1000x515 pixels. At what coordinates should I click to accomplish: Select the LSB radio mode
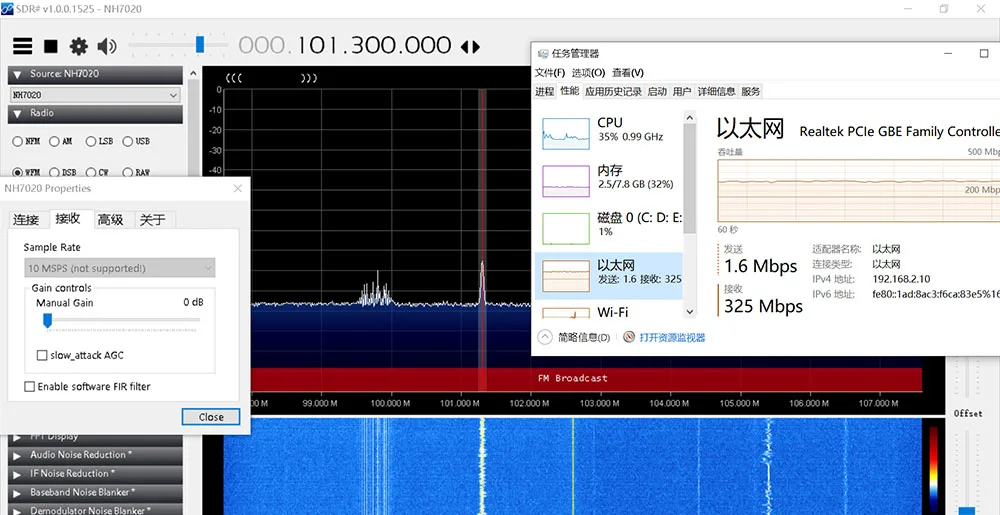99,141
